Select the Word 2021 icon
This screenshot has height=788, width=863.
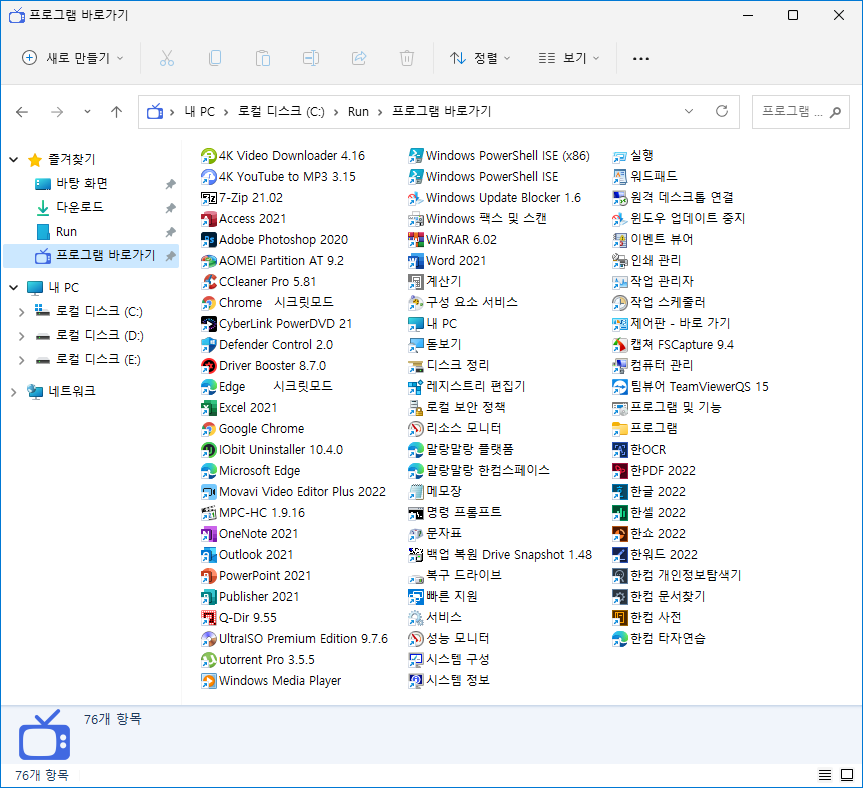tap(416, 261)
